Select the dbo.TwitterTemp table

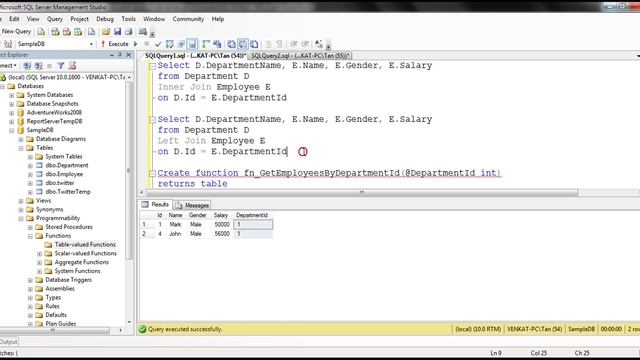coord(68,191)
